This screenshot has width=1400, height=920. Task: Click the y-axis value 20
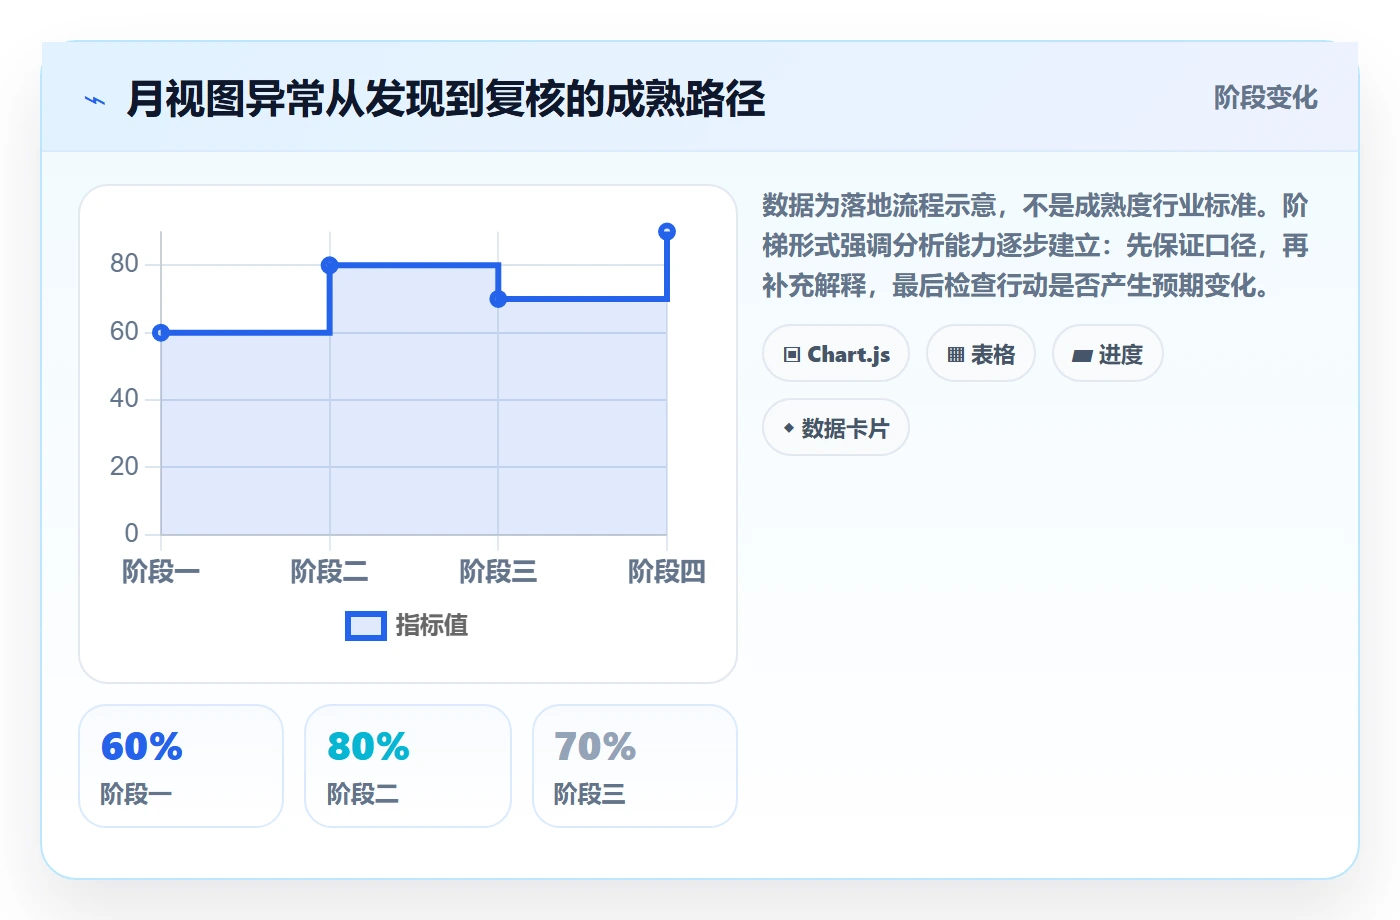[124, 466]
